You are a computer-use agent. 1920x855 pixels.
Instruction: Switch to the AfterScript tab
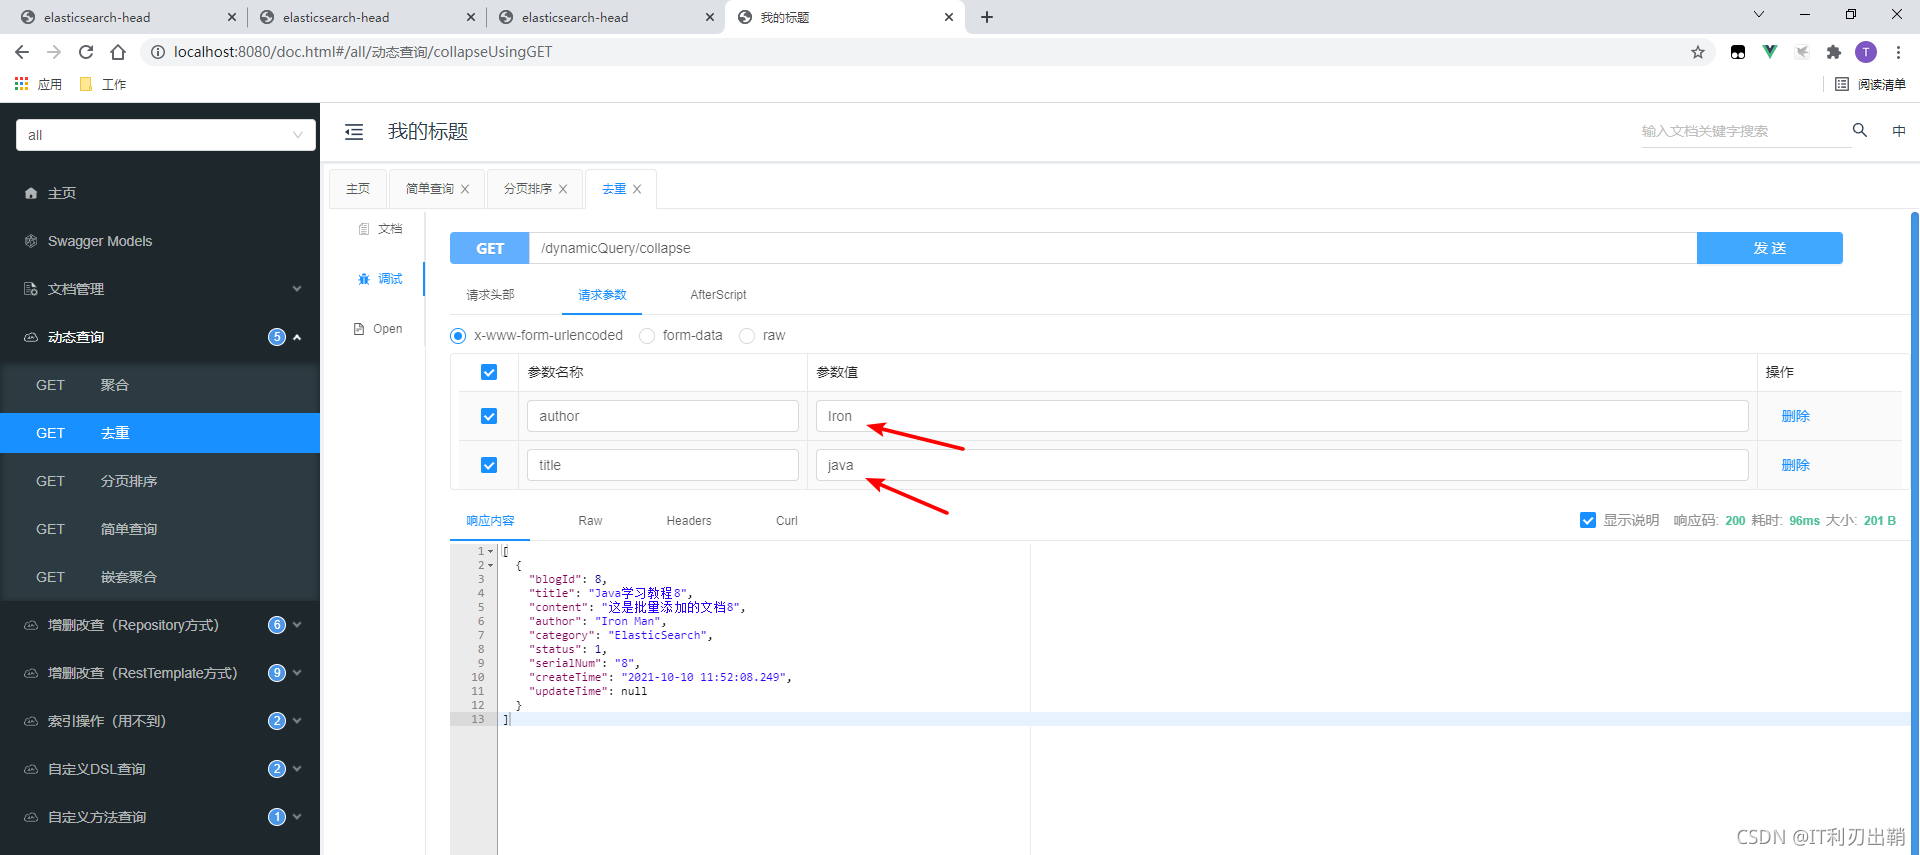click(x=718, y=295)
